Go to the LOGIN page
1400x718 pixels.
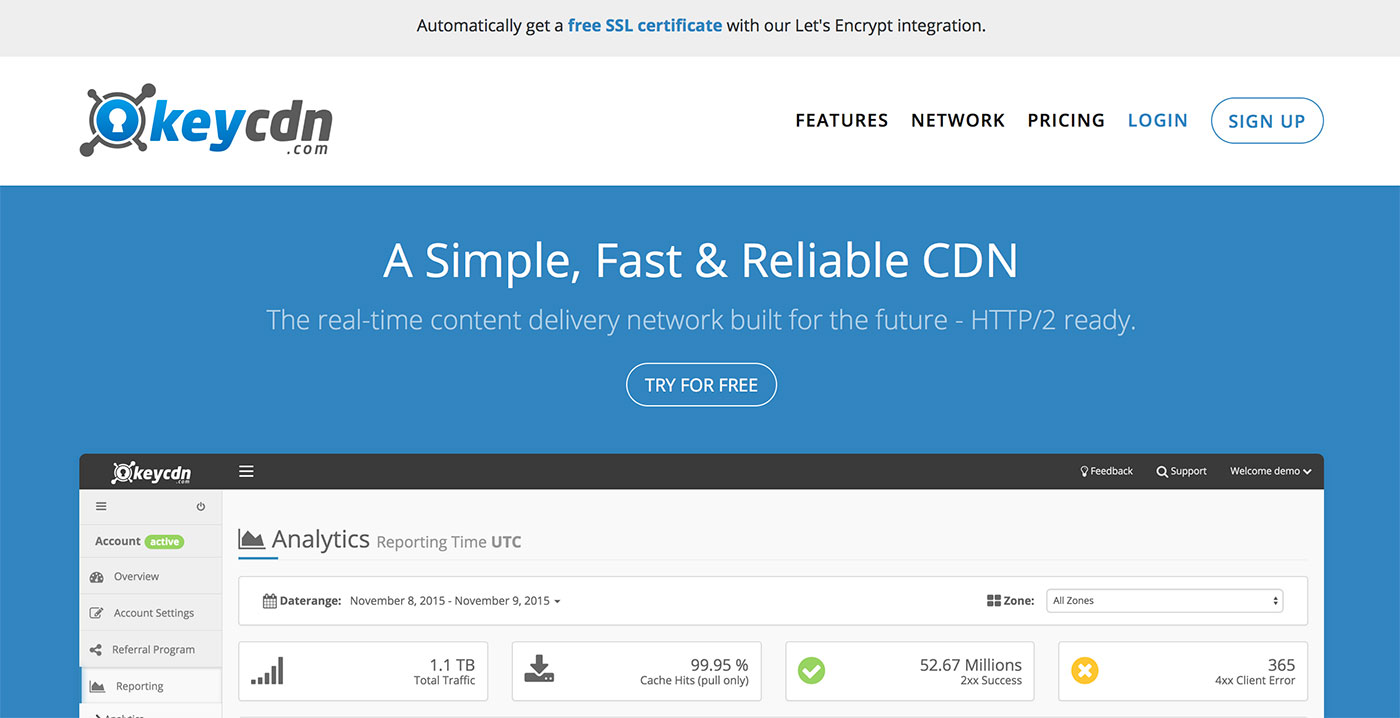click(x=1158, y=120)
